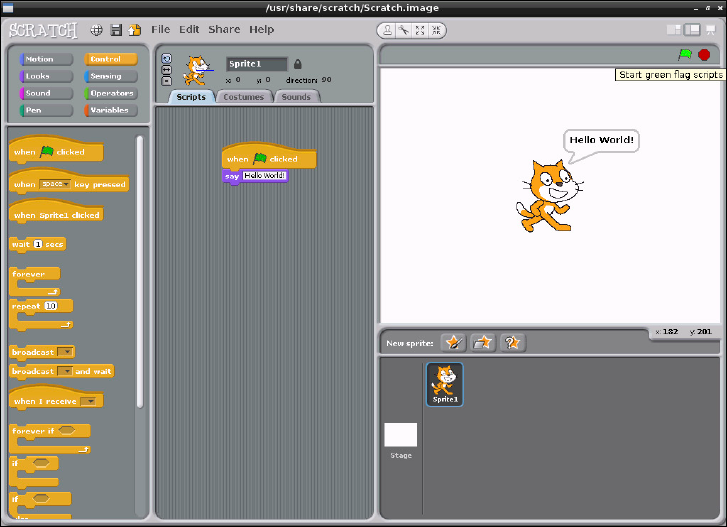Click the window menu icon in title bar
This screenshot has width=727, height=527.
click(x=7, y=8)
